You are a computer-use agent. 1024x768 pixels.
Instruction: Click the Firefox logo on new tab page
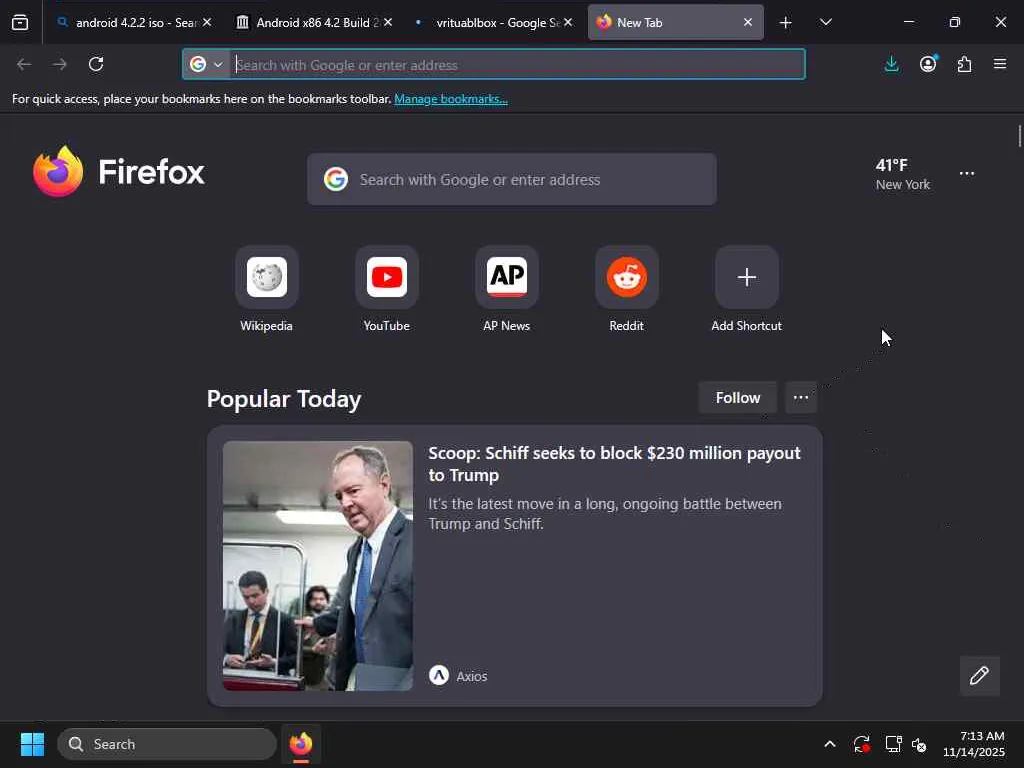click(x=118, y=172)
